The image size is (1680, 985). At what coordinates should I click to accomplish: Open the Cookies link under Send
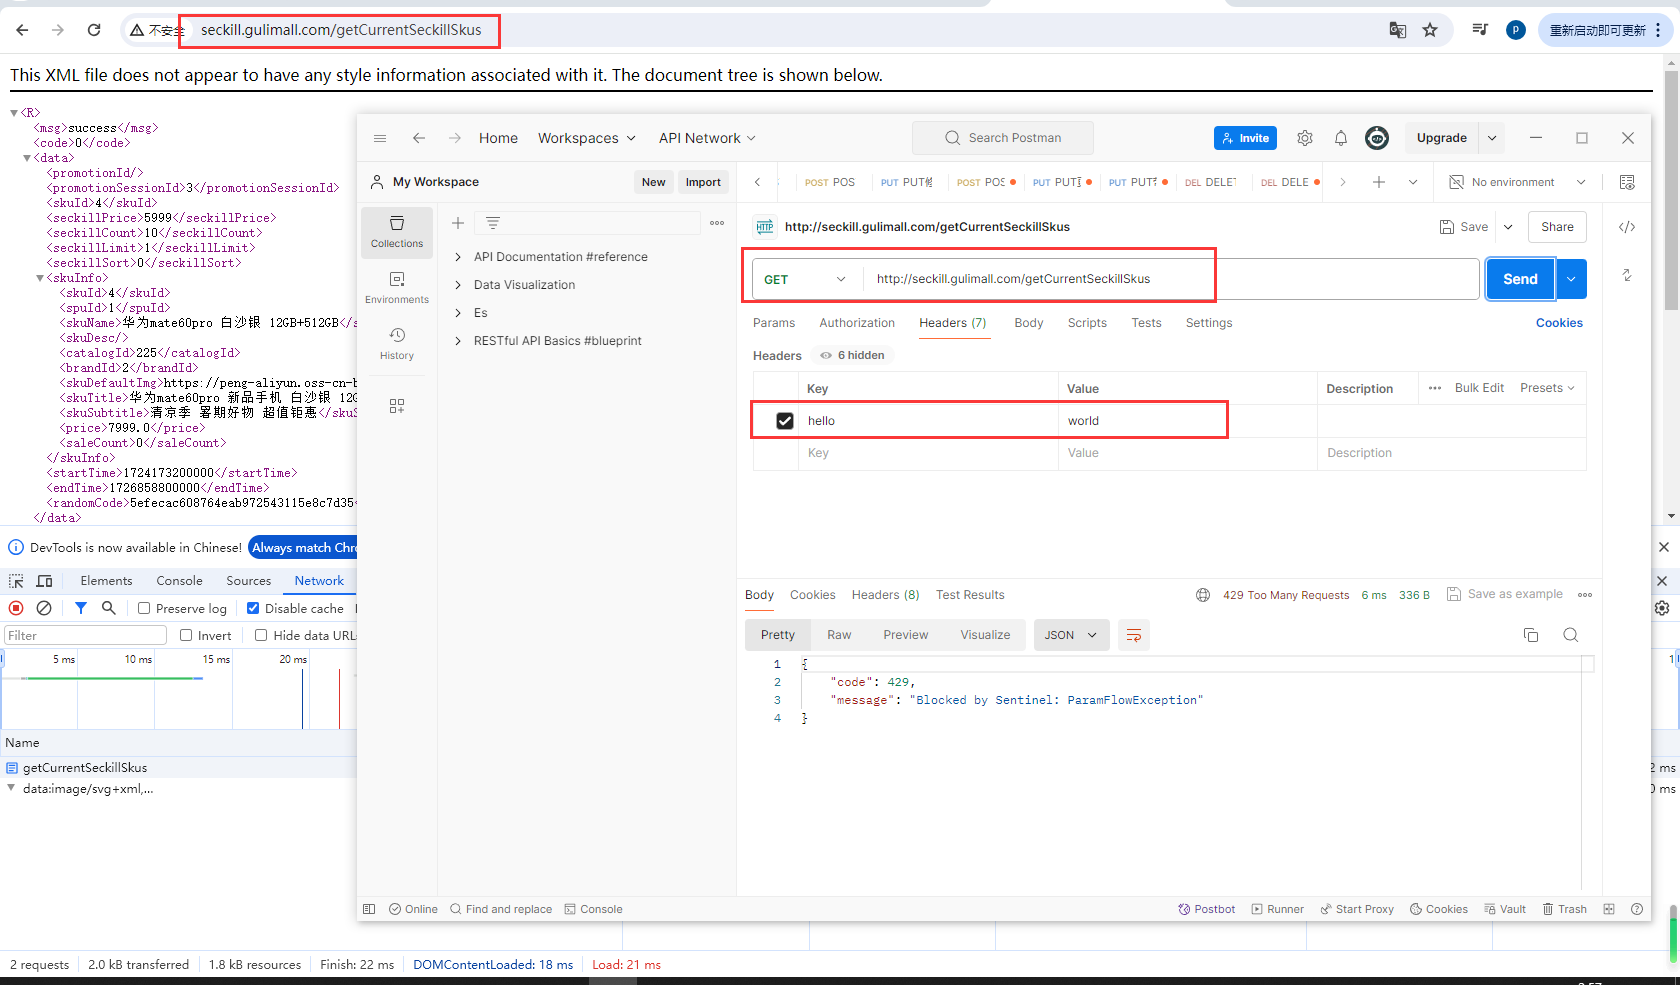(1559, 323)
